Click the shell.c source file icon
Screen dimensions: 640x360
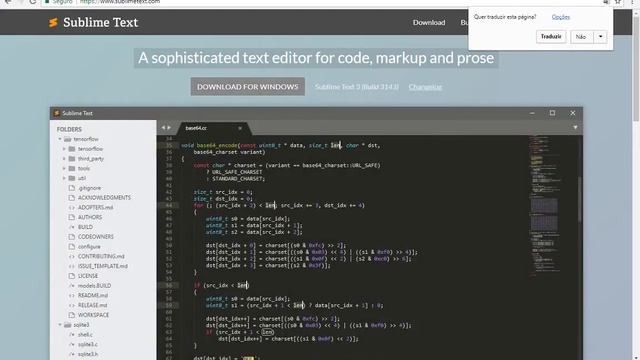click(72, 335)
